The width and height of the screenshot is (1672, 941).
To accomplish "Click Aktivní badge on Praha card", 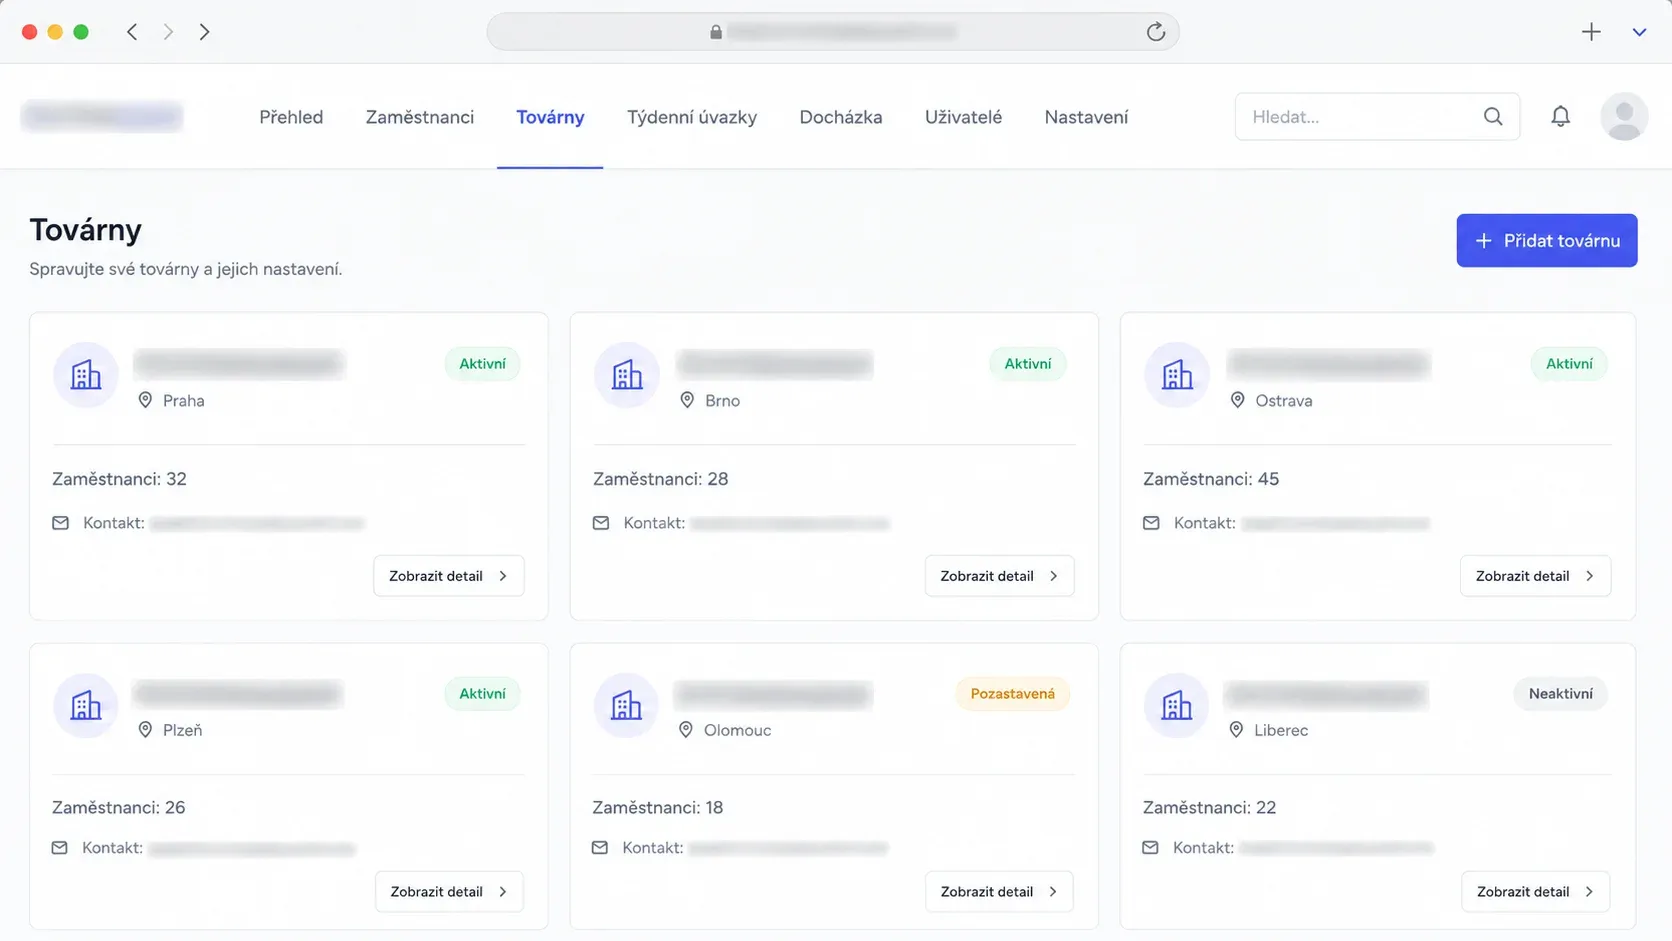I will [482, 364].
